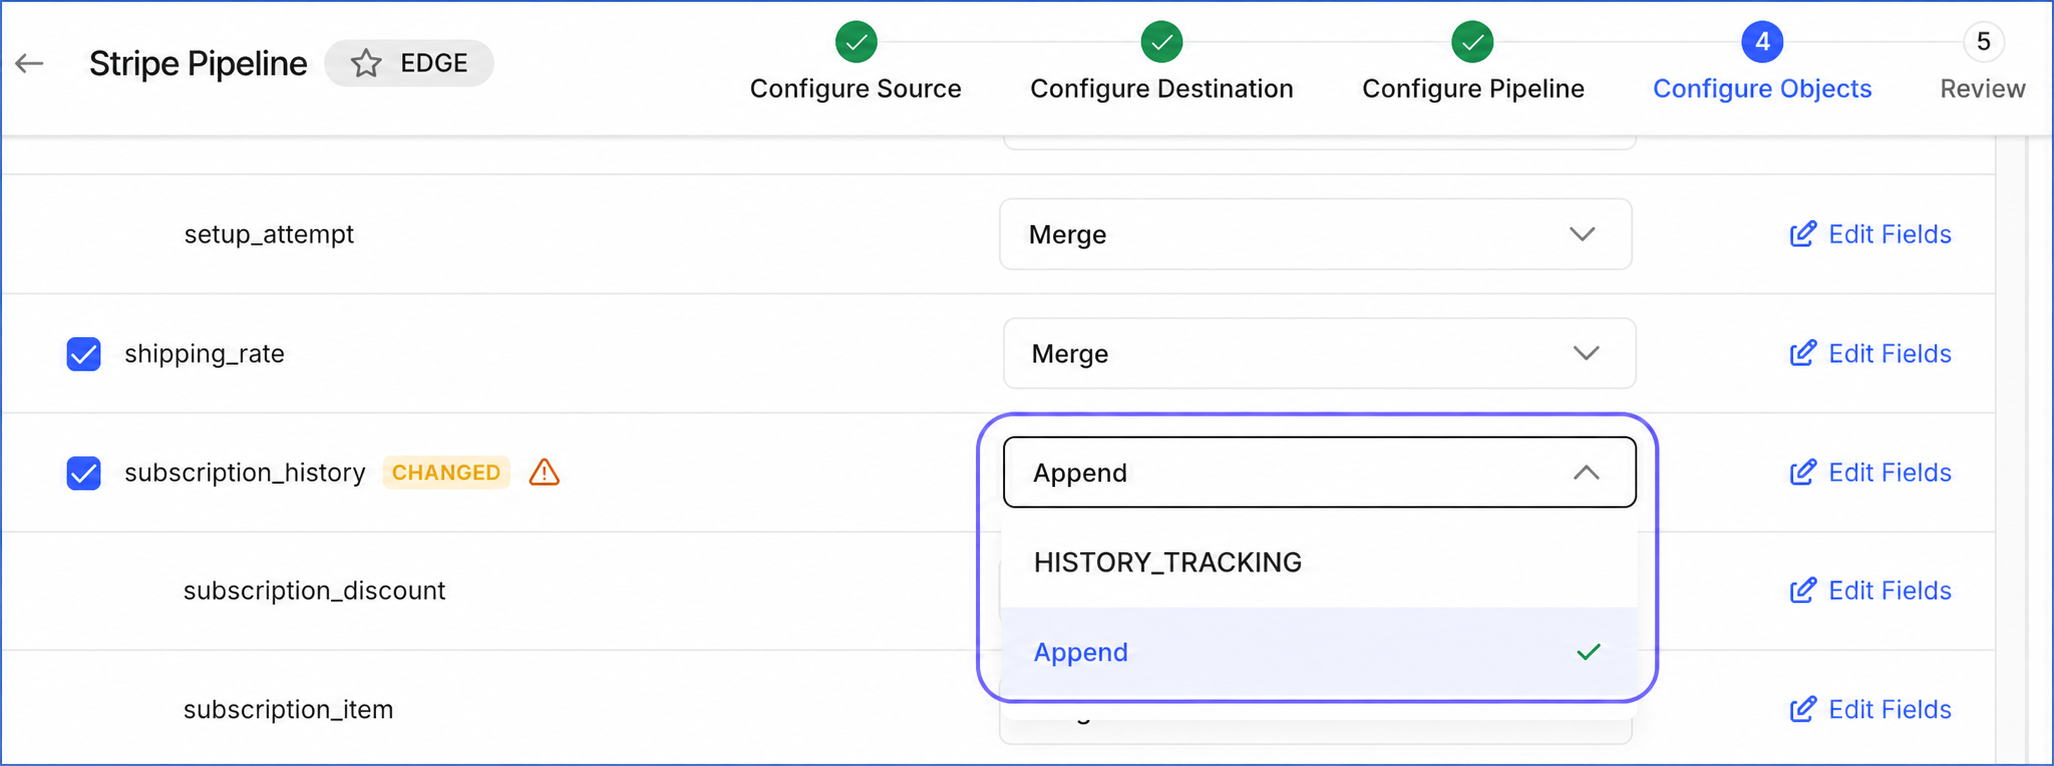Uncheck the subscription_history checkbox
The image size is (2054, 766).
84,473
